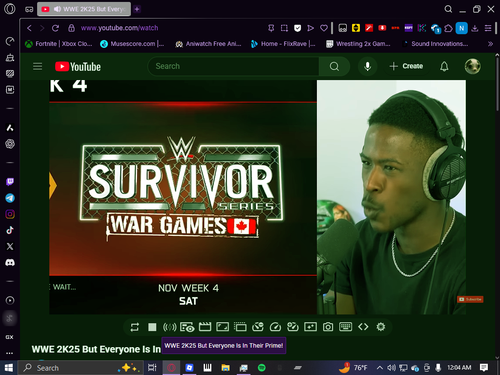Open the sidebar three-dots setup menu
The width and height of the screenshot is (500, 375).
point(10,353)
